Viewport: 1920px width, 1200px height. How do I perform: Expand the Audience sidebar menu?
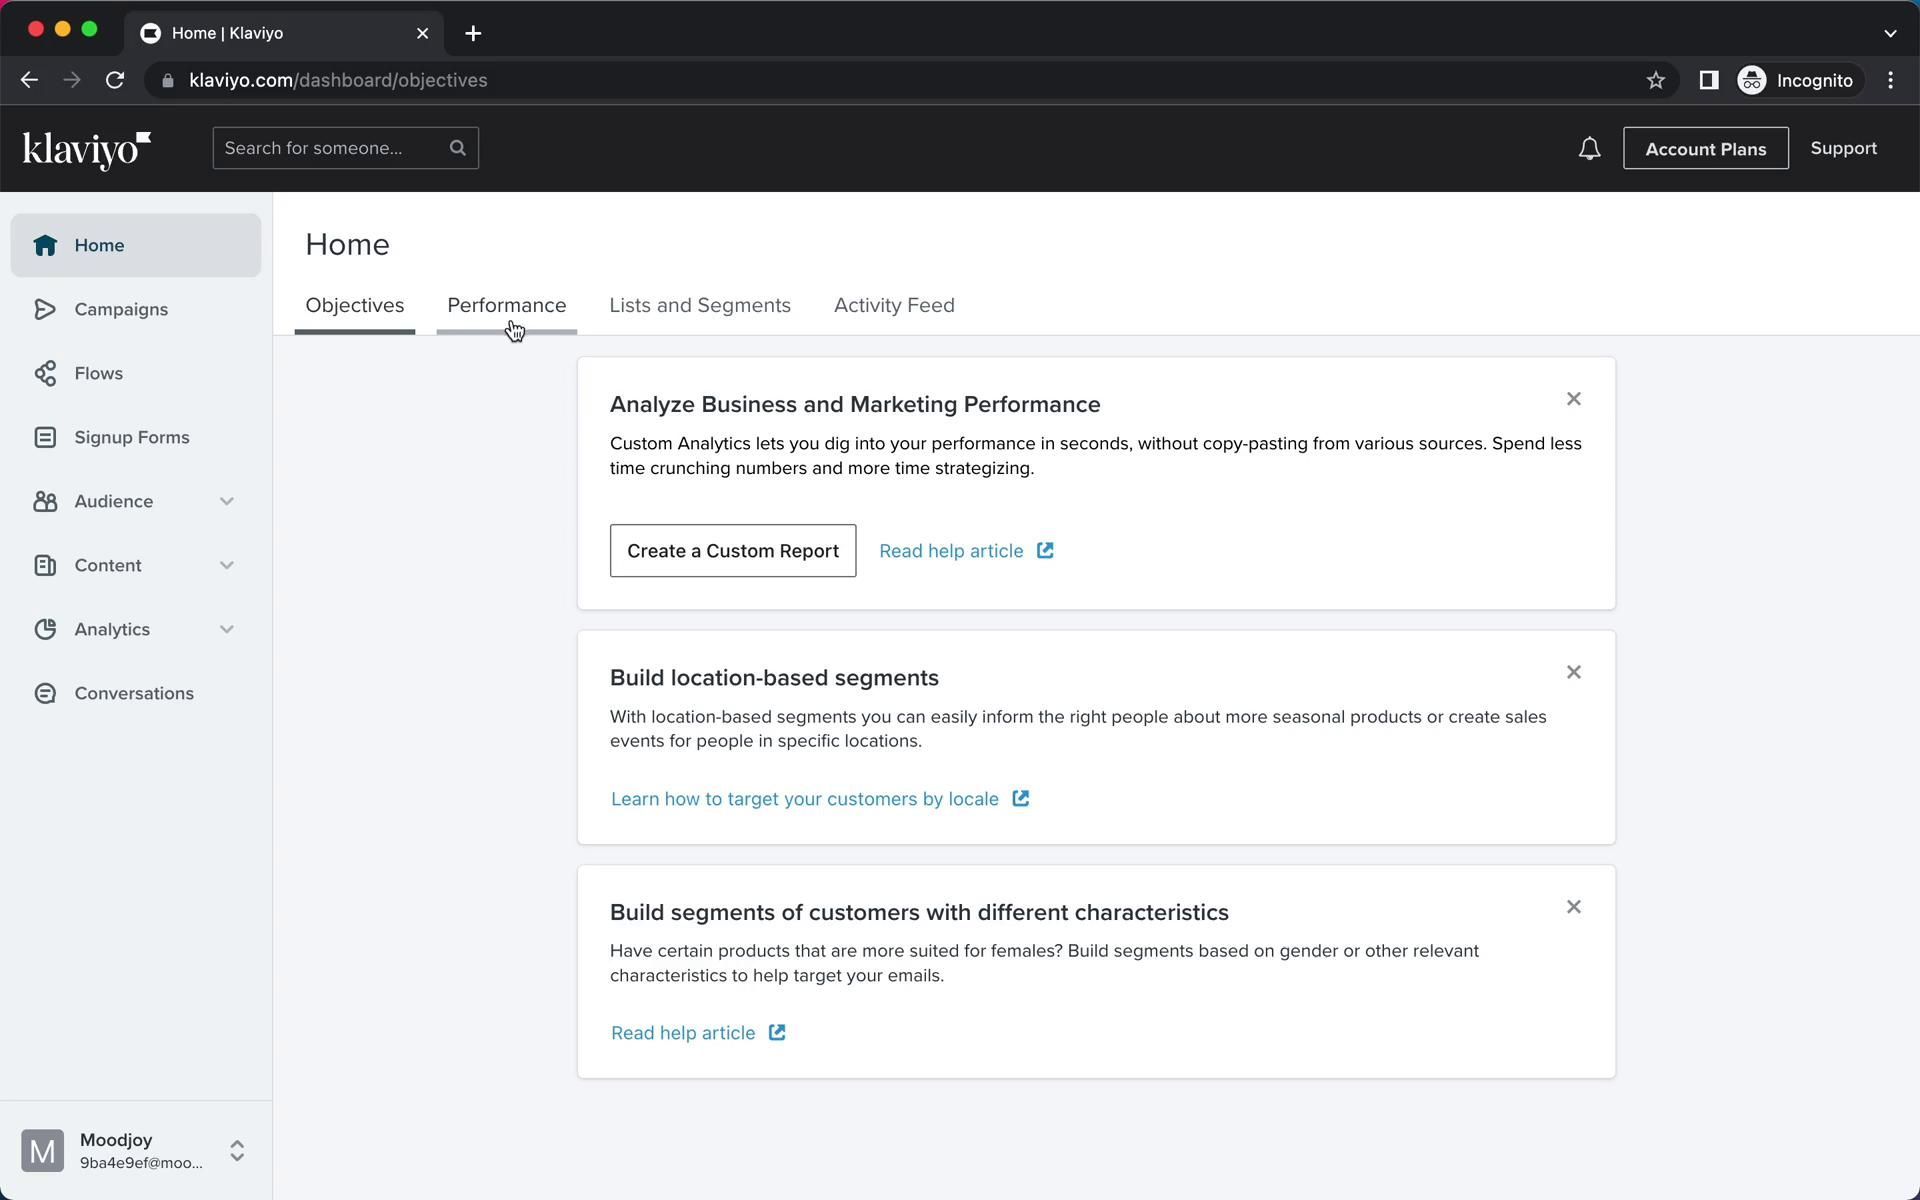coord(226,501)
